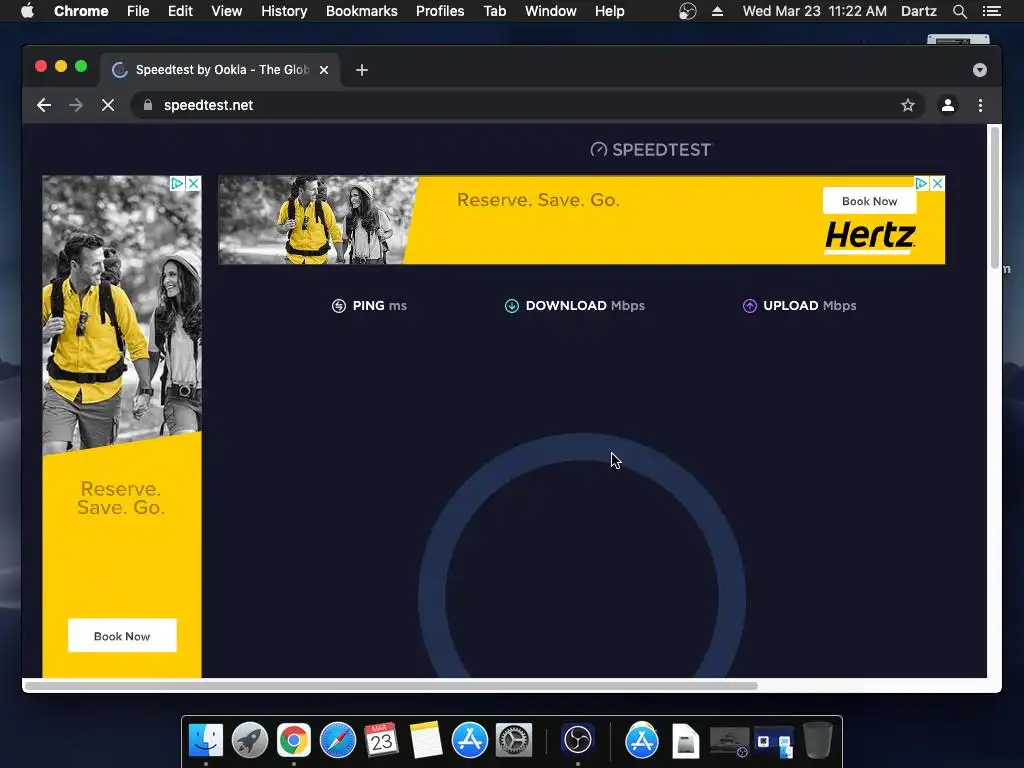Open AdChoices info on top banner ad
Image resolution: width=1024 pixels, height=768 pixels.
coord(921,184)
